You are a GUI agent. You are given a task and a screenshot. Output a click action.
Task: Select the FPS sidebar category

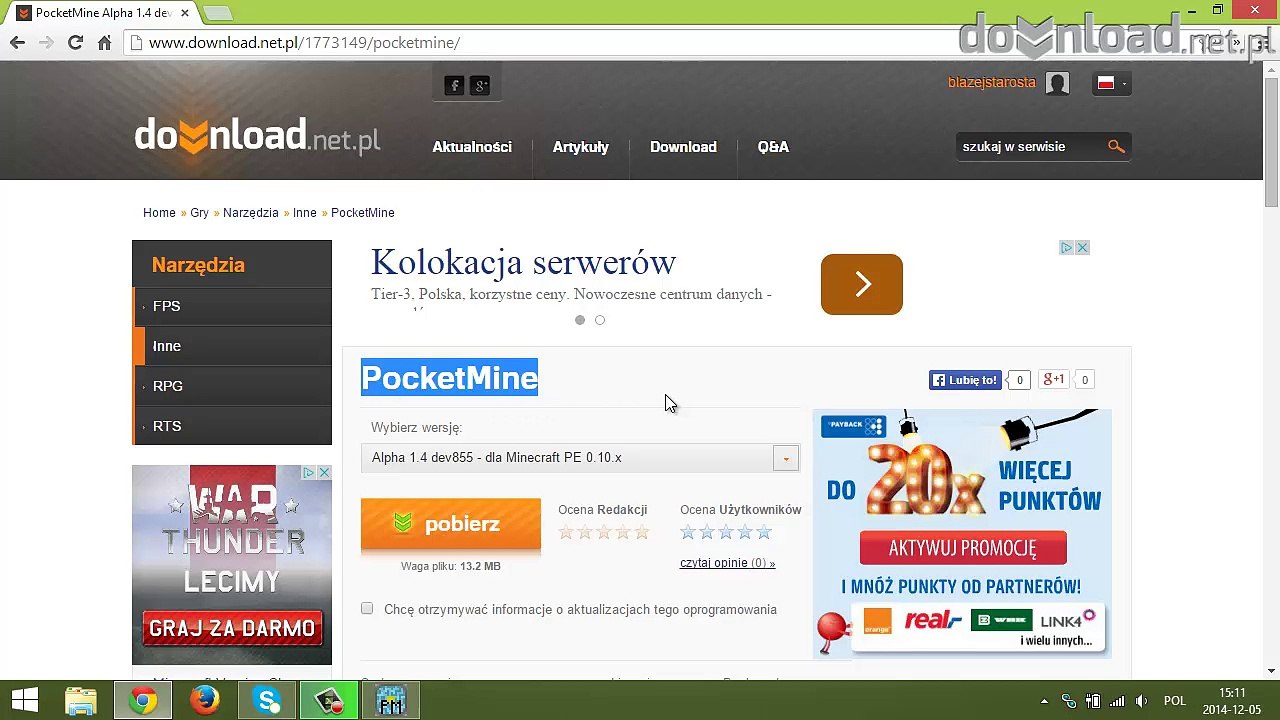(x=232, y=306)
